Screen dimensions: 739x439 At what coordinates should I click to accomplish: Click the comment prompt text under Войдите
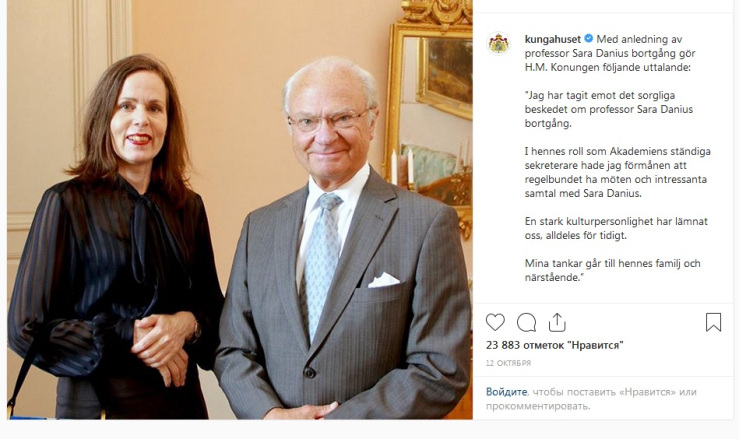pos(591,399)
